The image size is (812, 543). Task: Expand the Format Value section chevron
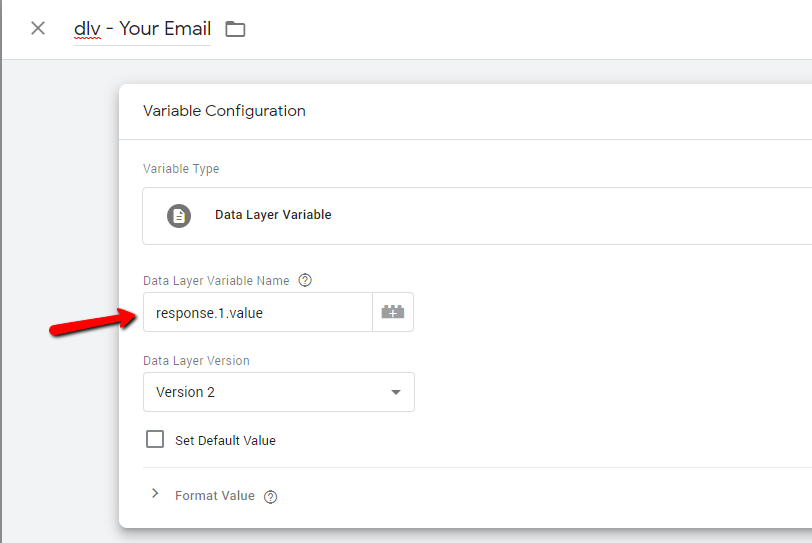coord(155,493)
